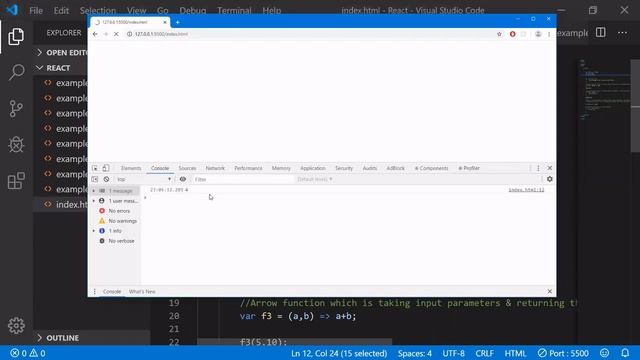Switch to What's New drawer tab

pyautogui.click(x=142, y=291)
